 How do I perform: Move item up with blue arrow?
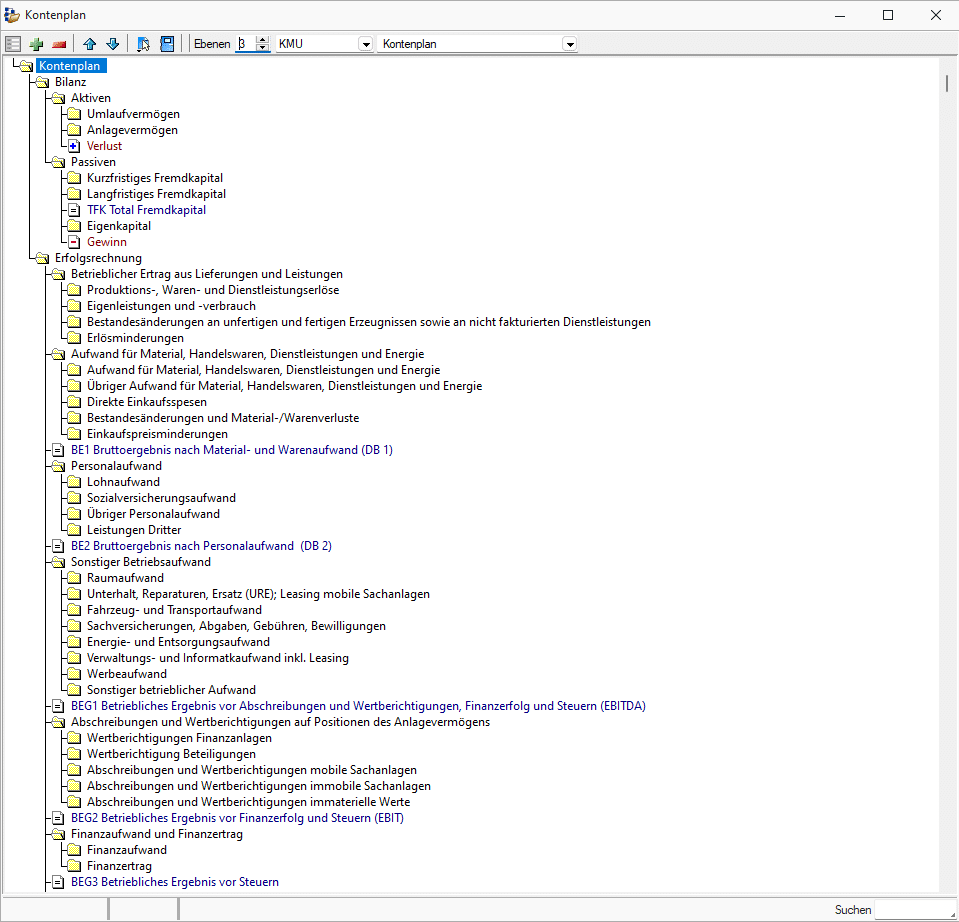point(90,44)
